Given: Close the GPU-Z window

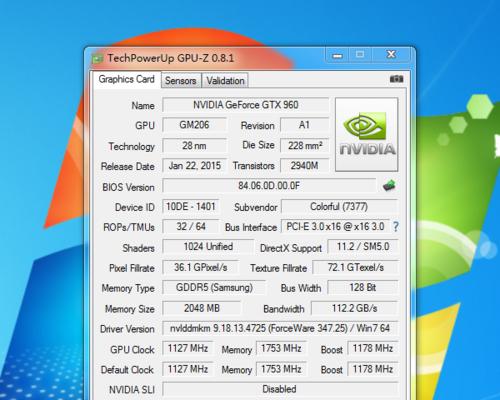Looking at the screenshot, I should pos(391,55).
